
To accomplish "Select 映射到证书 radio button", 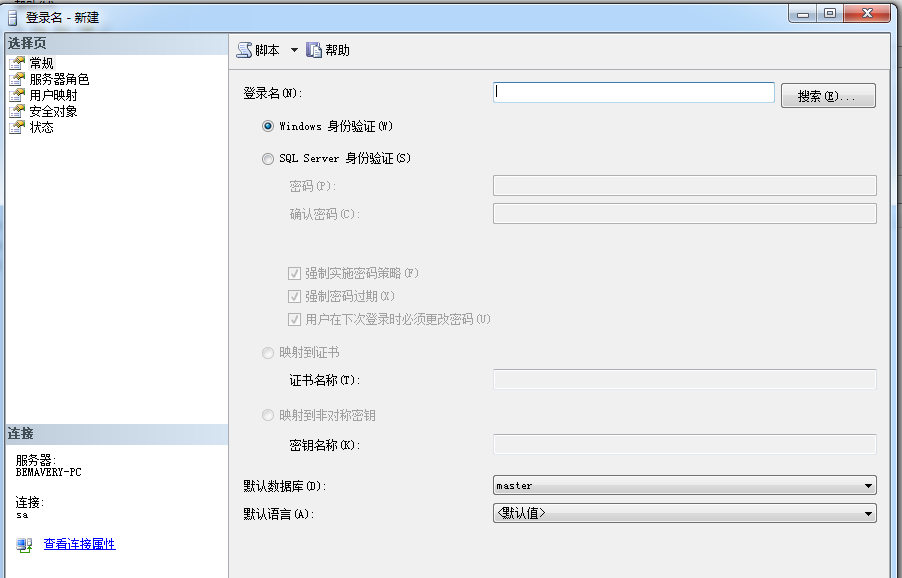I will click(x=267, y=353).
